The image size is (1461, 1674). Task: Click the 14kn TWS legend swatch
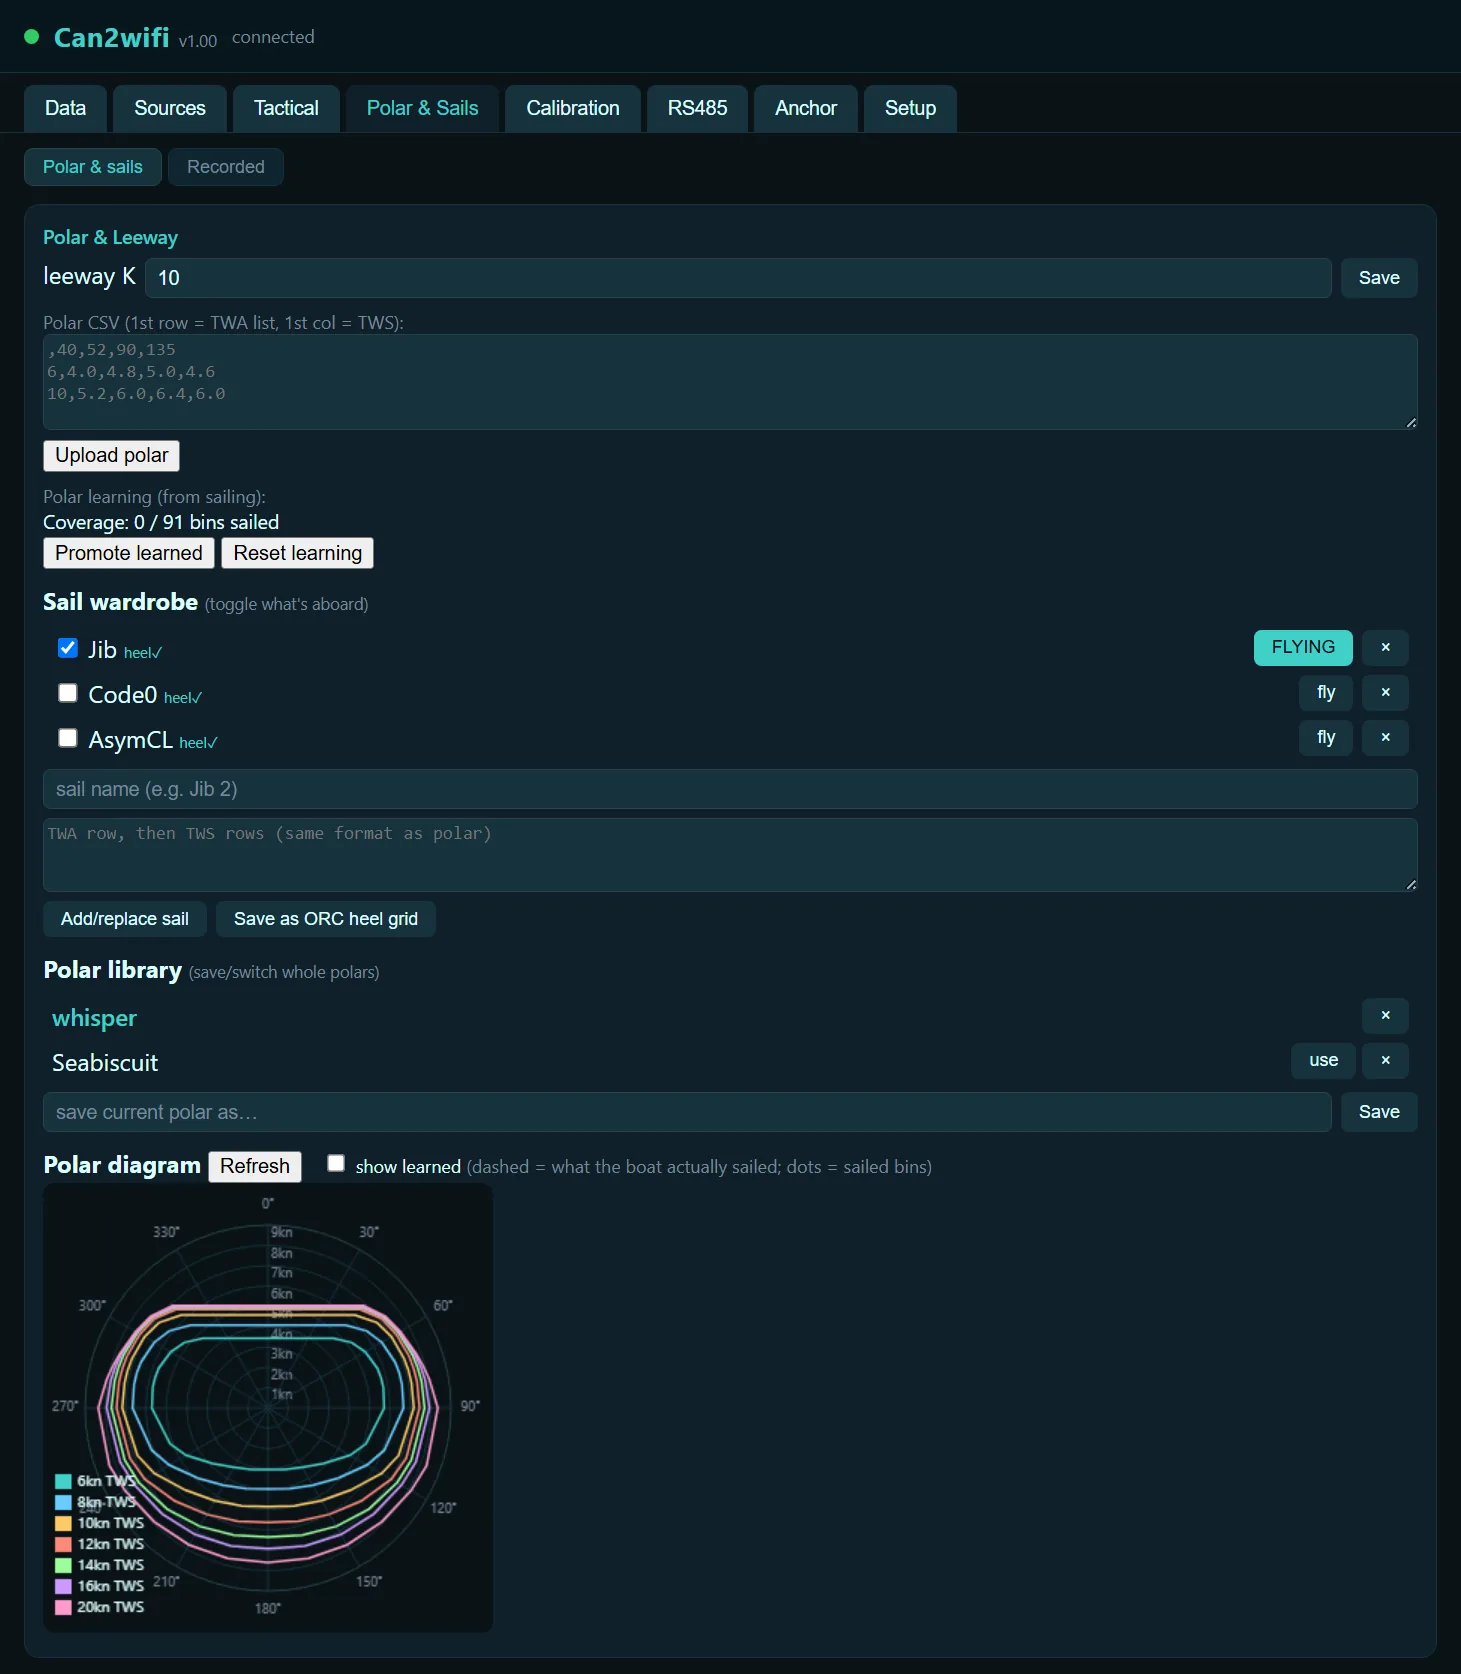tap(63, 1566)
